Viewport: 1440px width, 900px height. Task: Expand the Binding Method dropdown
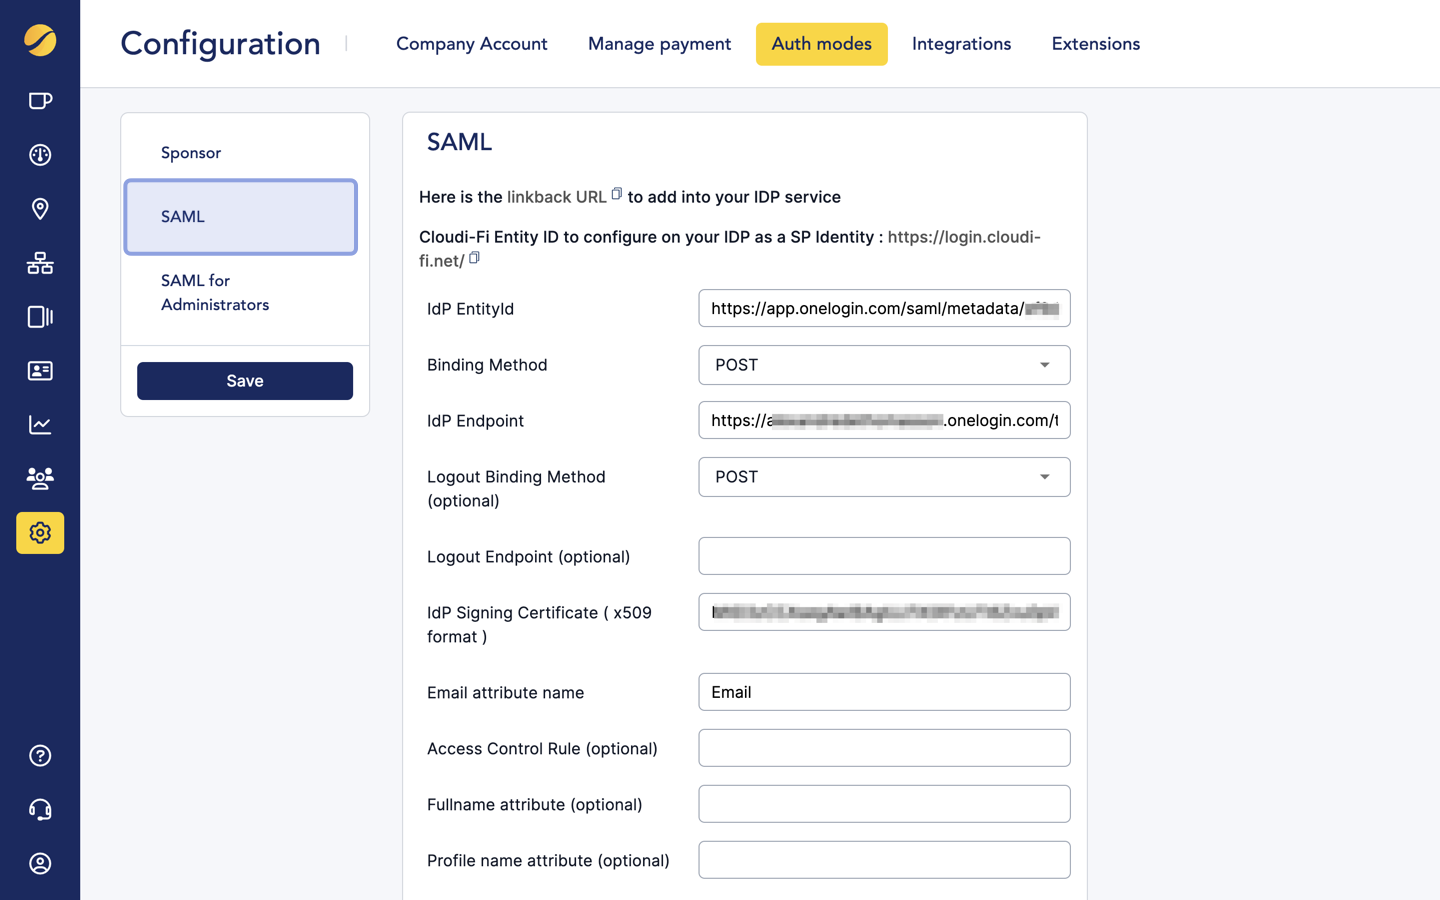(x=884, y=365)
